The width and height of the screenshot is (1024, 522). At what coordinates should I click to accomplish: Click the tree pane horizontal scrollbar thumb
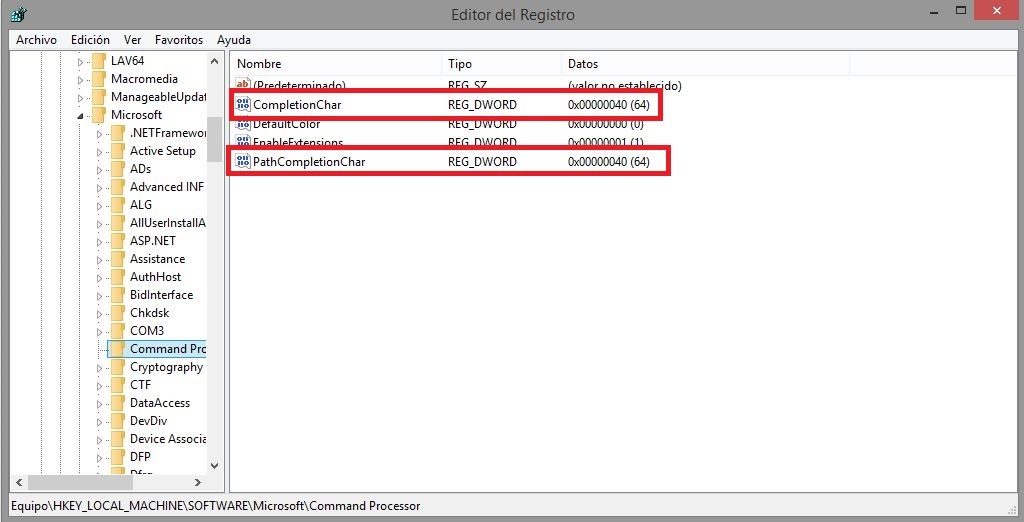point(80,482)
